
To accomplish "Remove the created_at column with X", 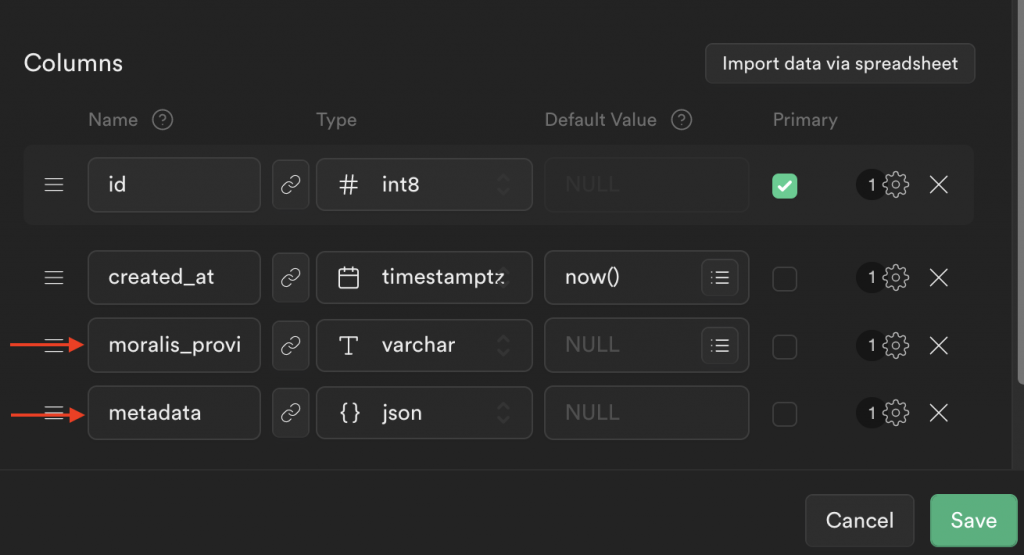I will 938,278.
